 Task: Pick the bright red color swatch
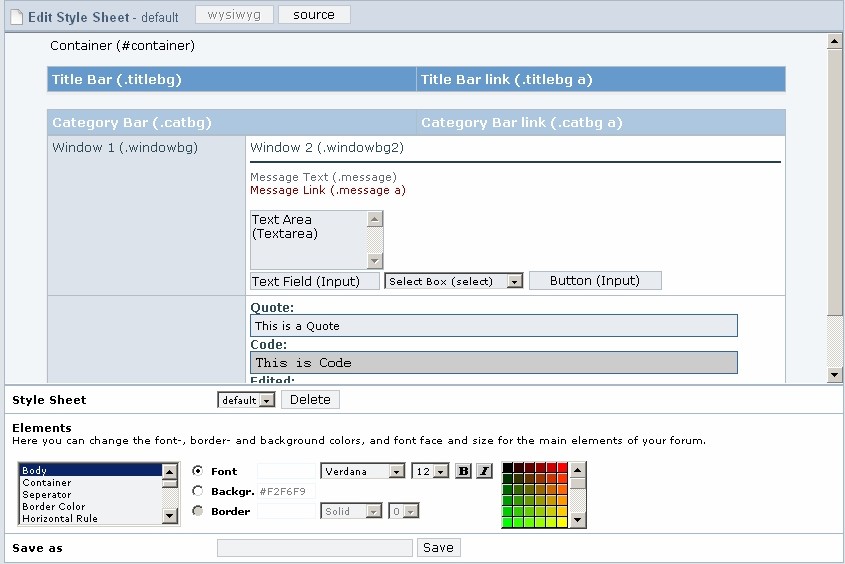(562, 468)
